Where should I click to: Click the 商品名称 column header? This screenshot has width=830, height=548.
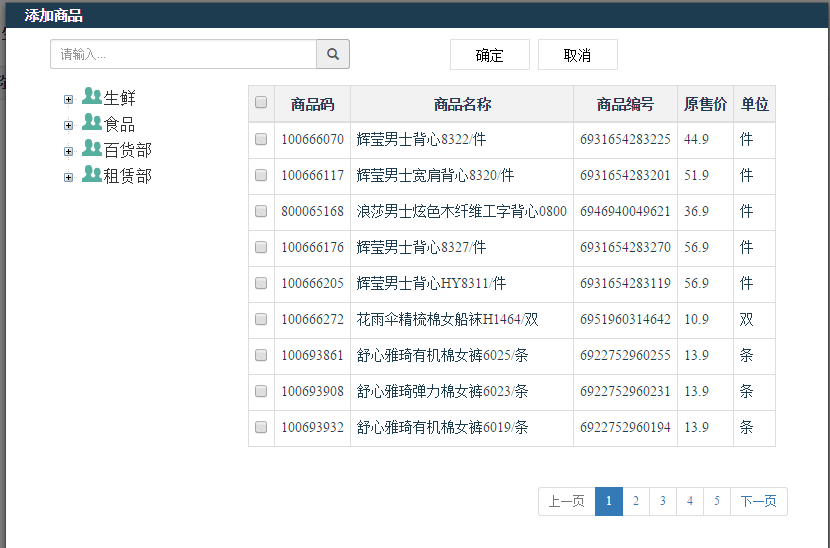pyautogui.click(x=462, y=104)
